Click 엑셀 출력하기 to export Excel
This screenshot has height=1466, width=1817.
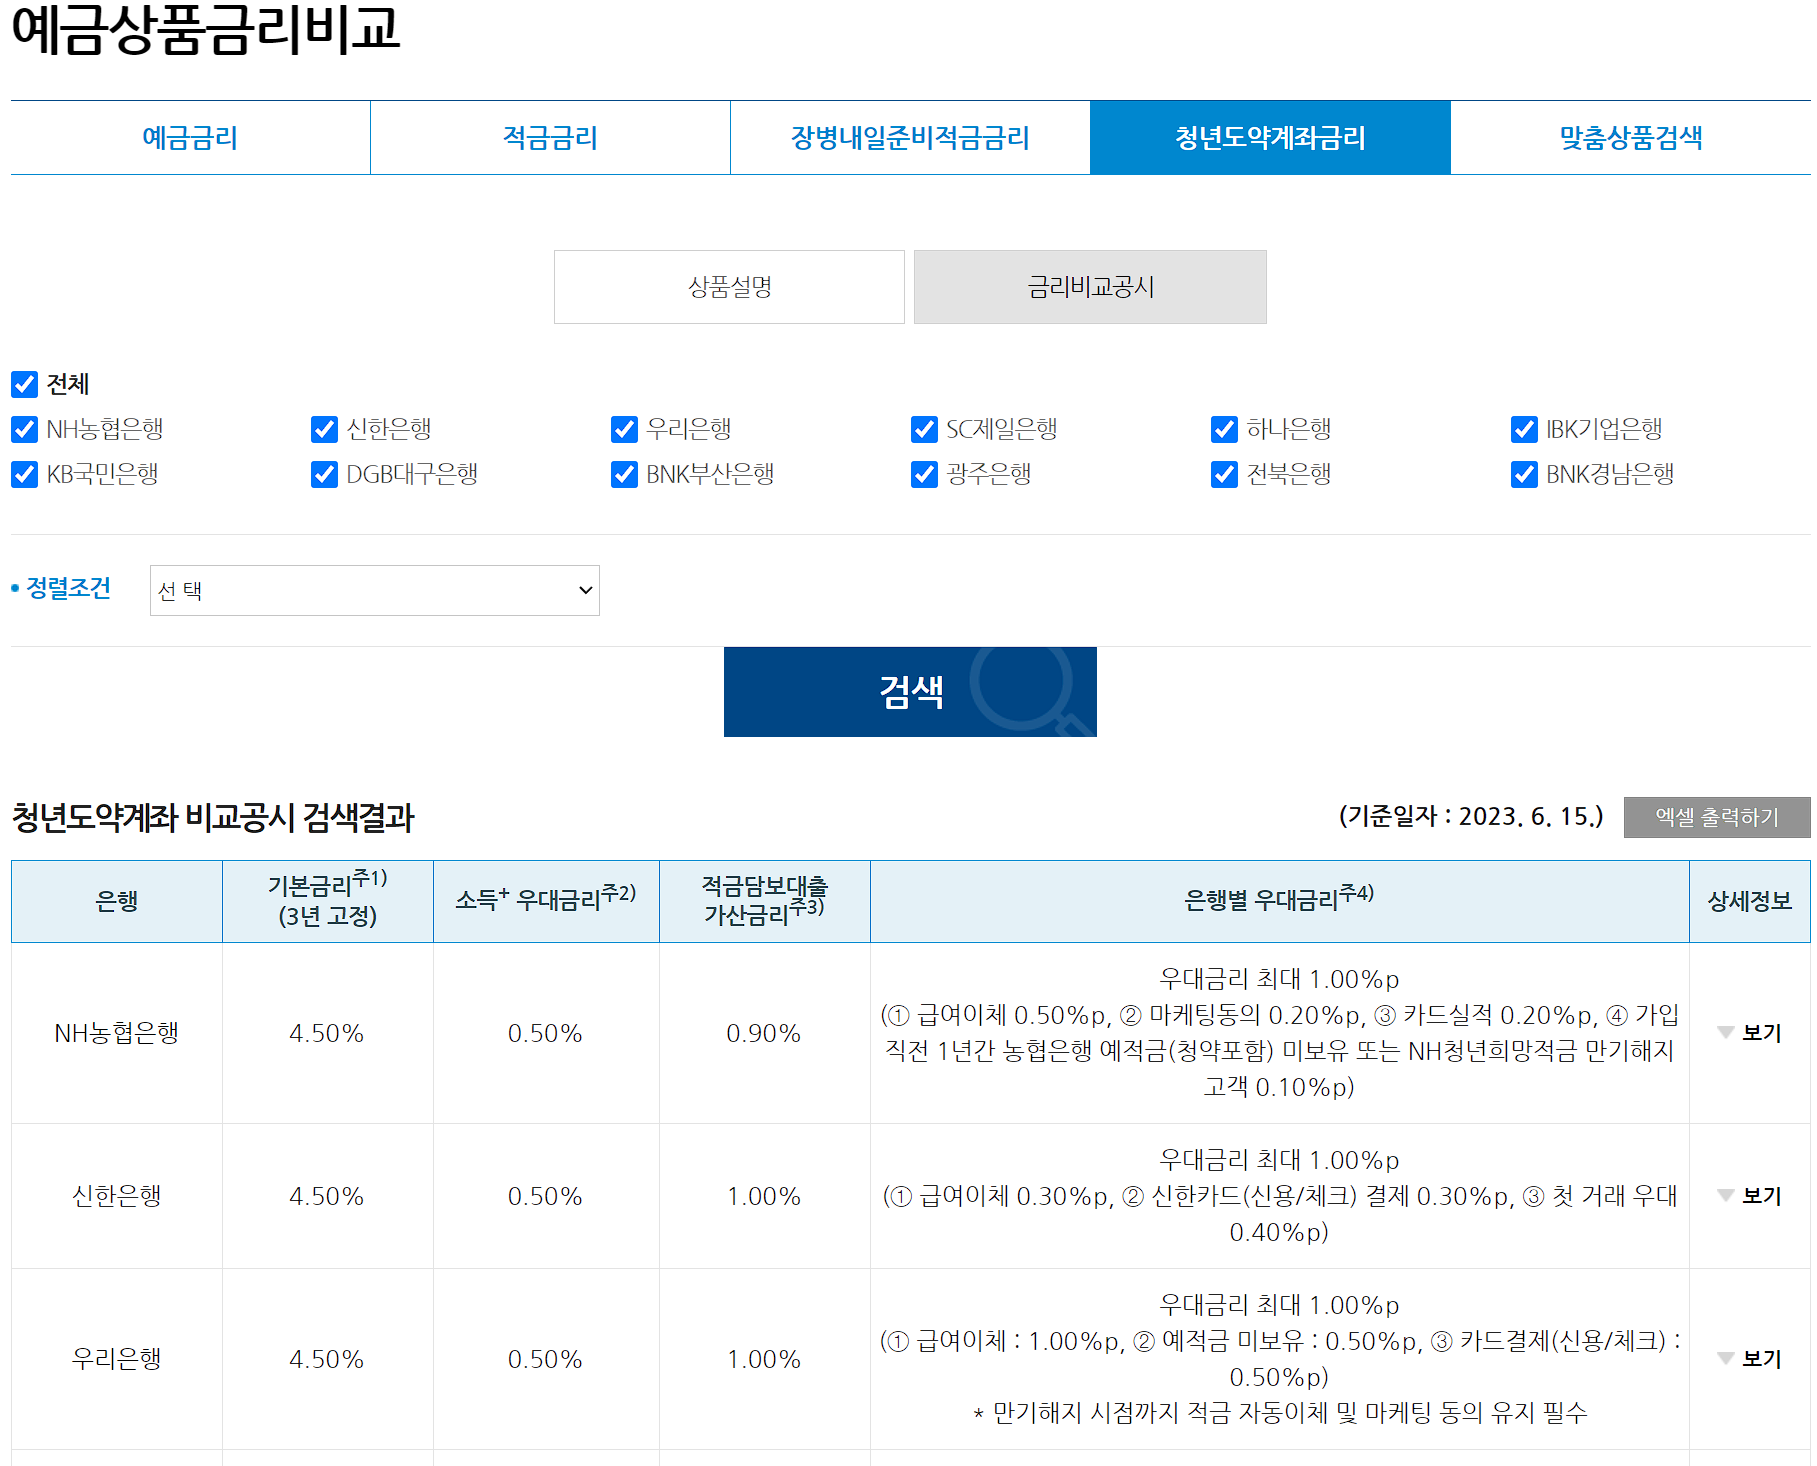coord(1717,818)
